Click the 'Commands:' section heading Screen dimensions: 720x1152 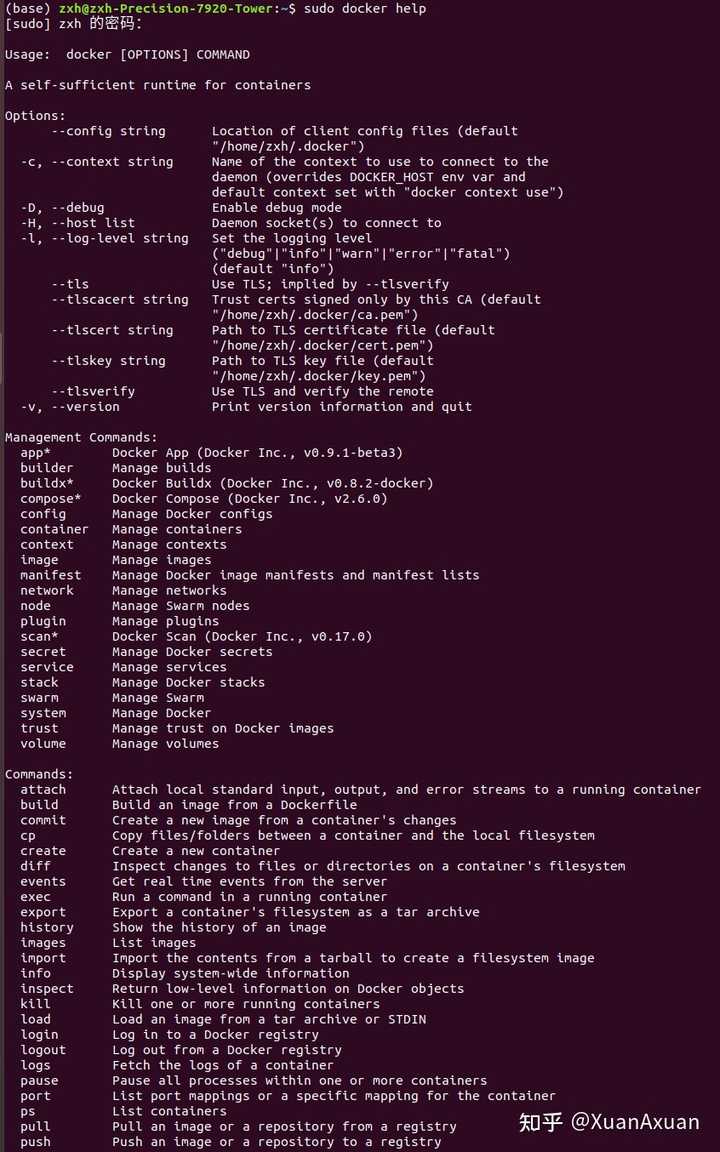[x=39, y=774]
